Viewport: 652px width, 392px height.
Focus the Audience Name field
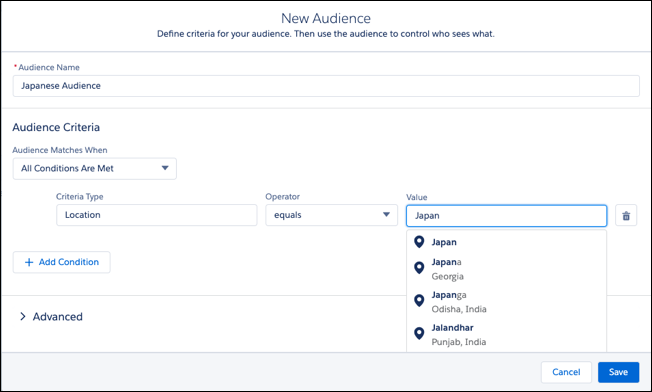[x=326, y=86]
